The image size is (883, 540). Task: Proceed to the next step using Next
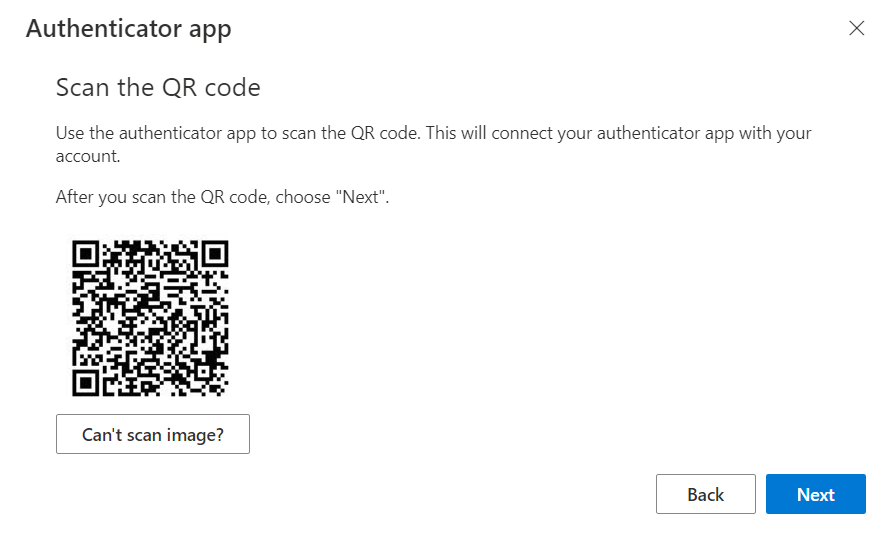coord(815,494)
